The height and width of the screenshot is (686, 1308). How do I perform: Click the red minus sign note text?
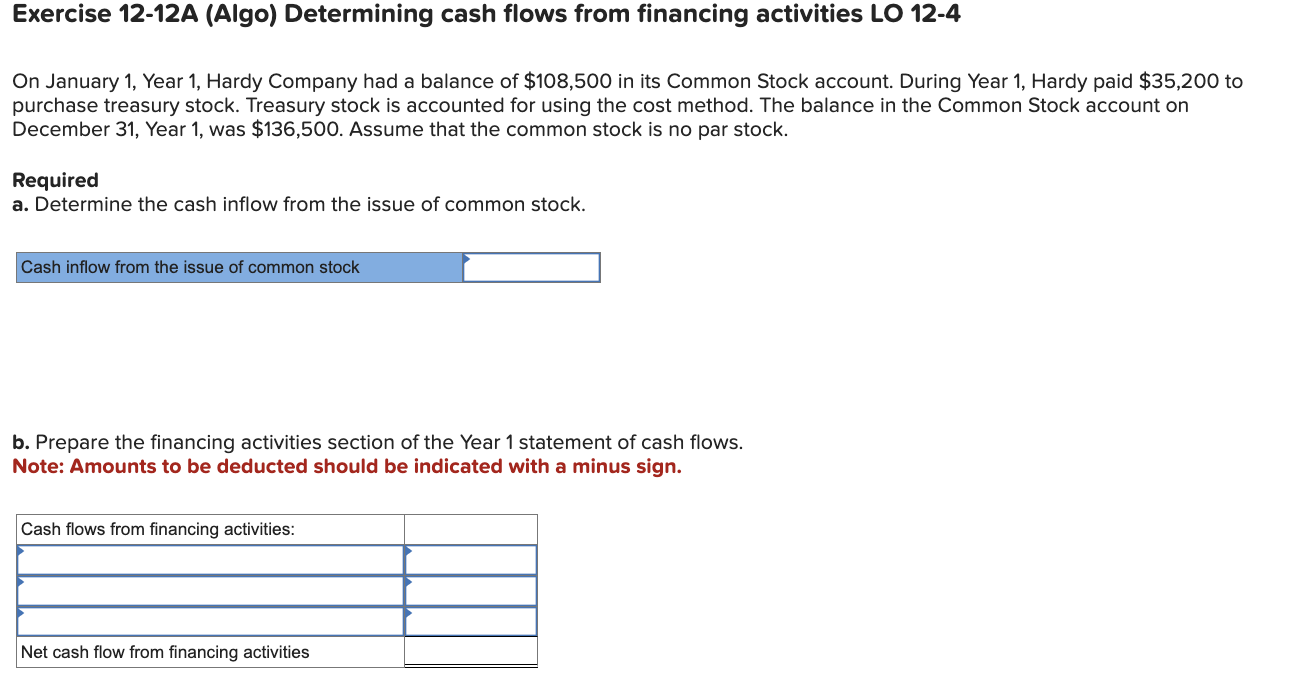346,466
